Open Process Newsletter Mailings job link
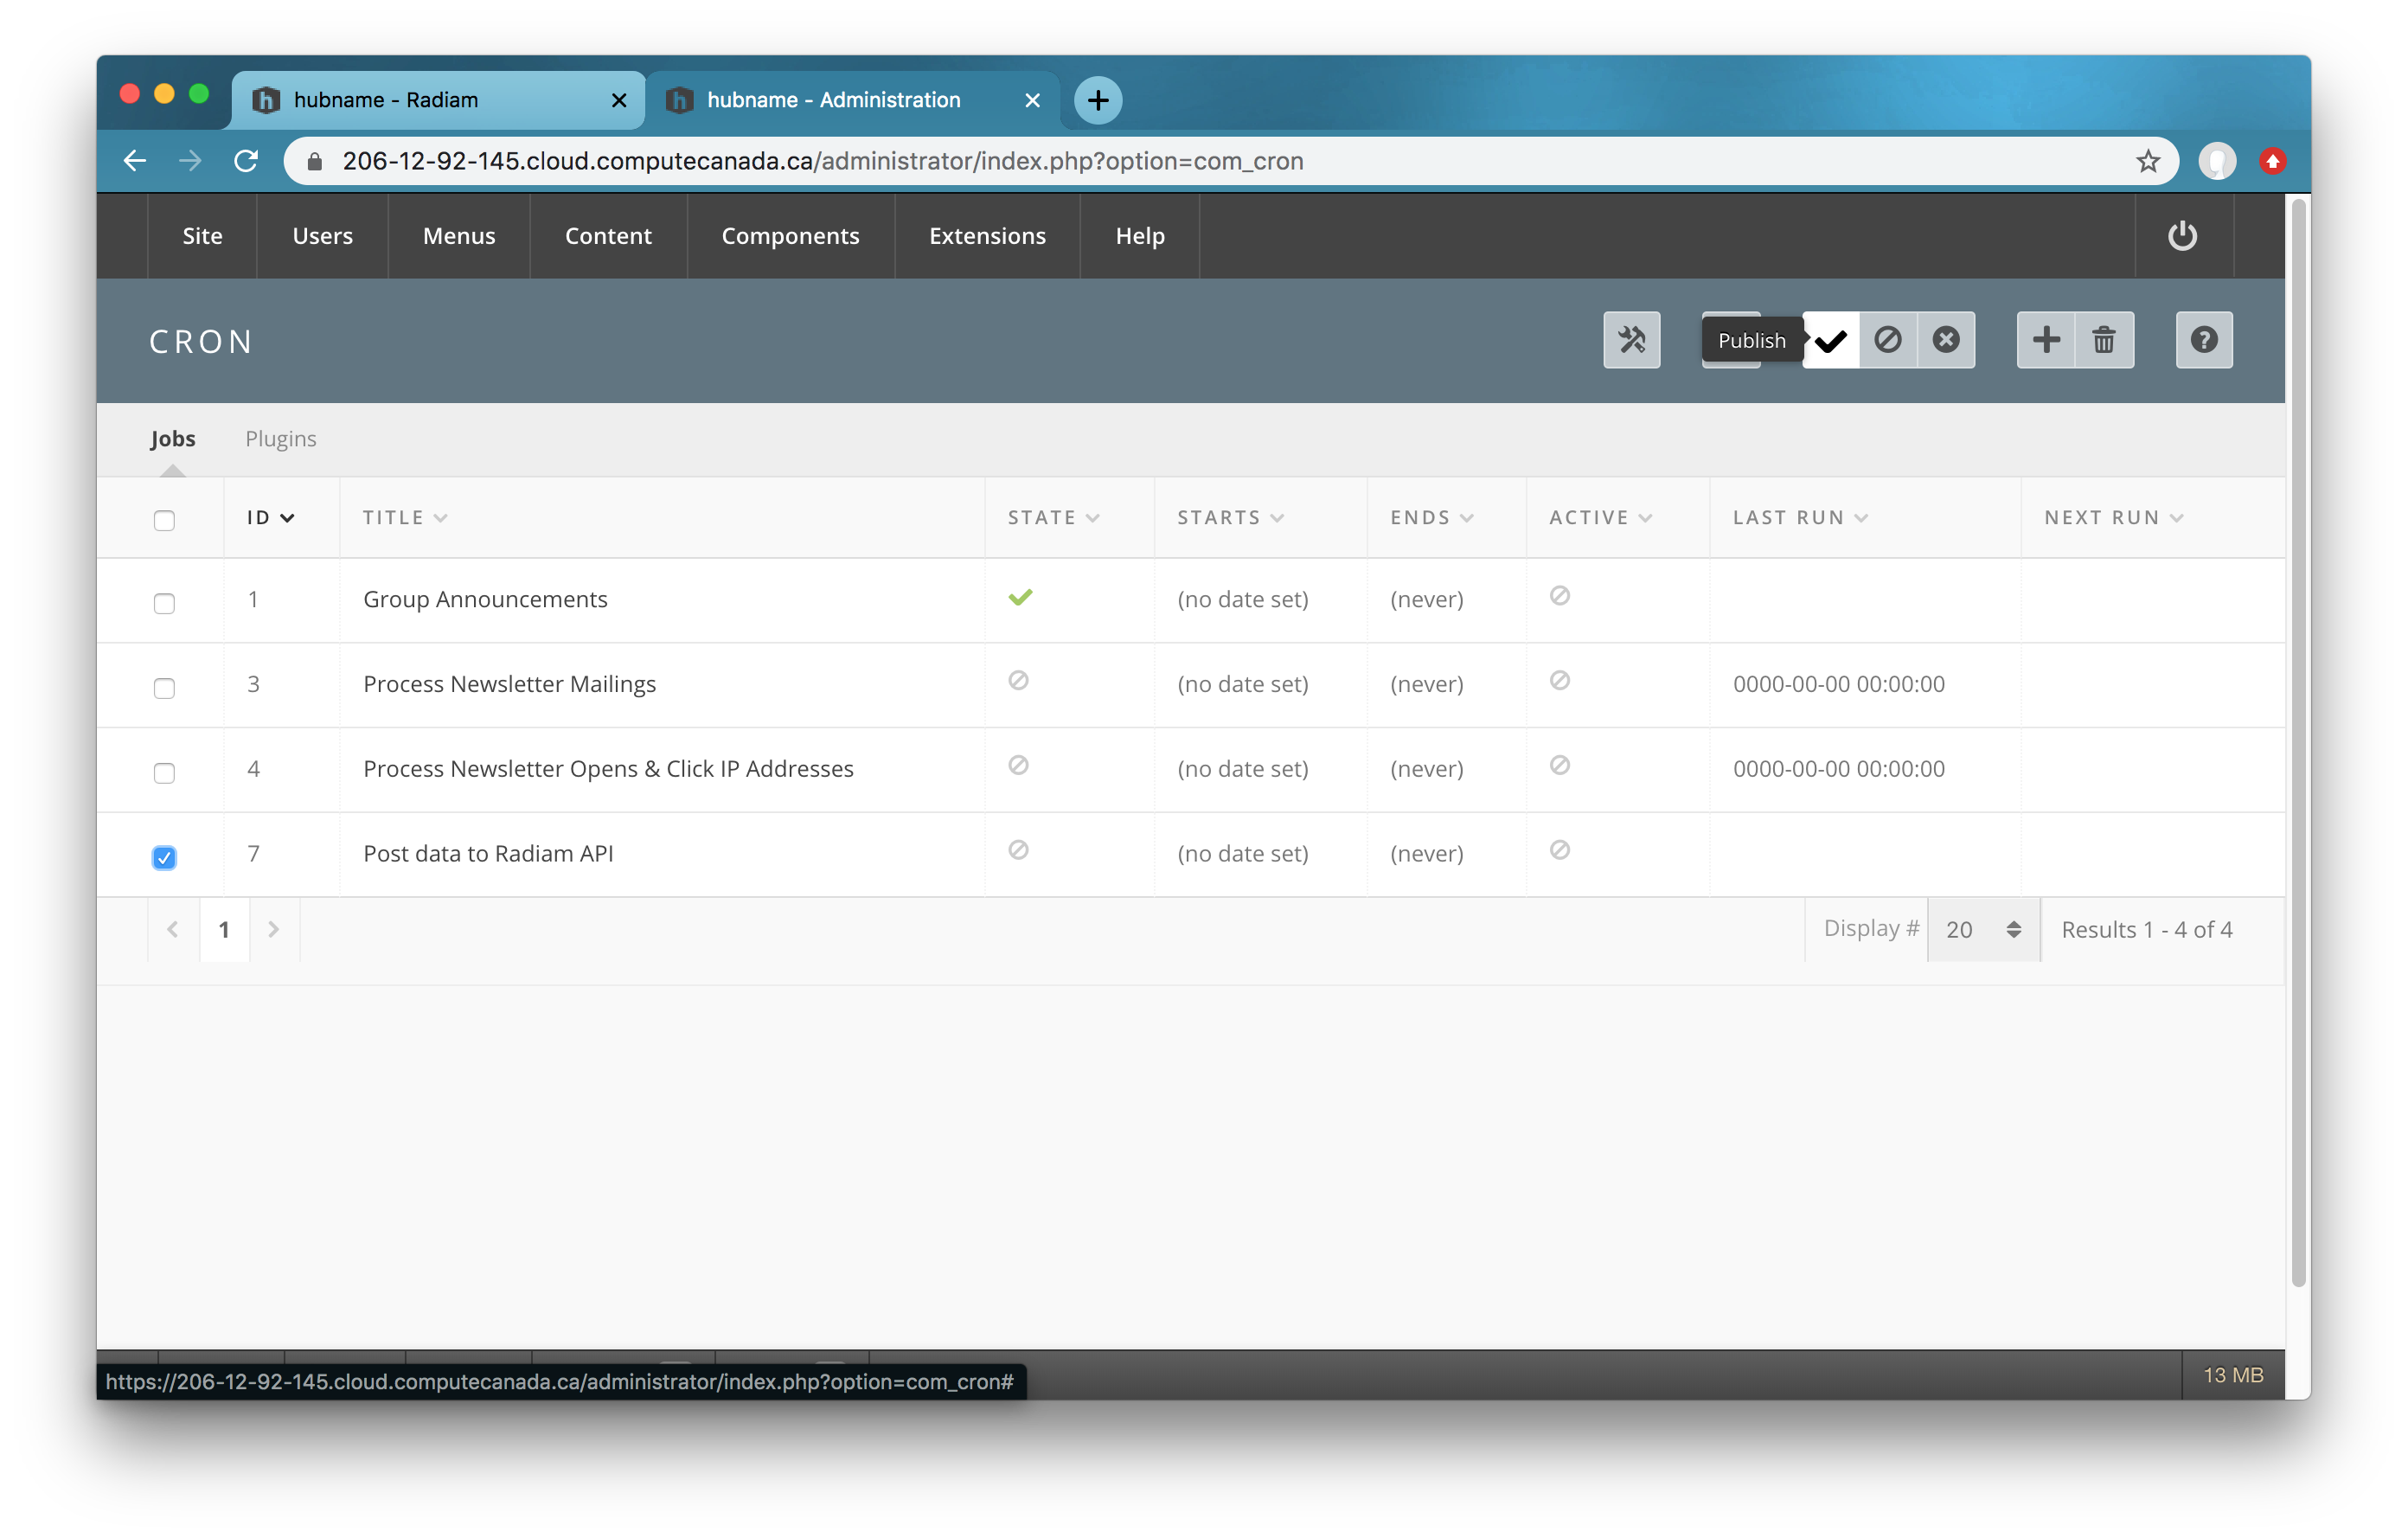2408x1538 pixels. pos(509,684)
